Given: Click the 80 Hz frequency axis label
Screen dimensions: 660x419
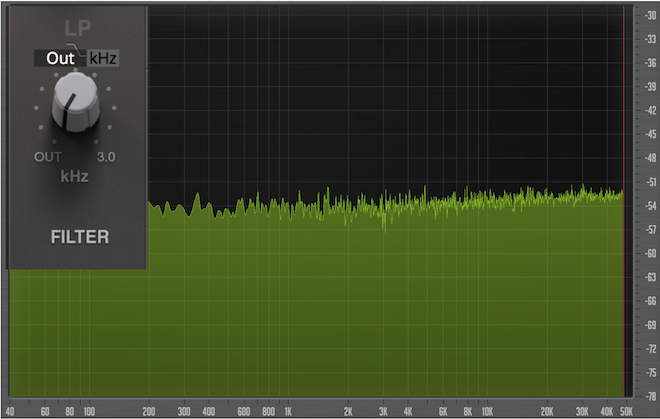Looking at the screenshot, I should click(x=69, y=411).
